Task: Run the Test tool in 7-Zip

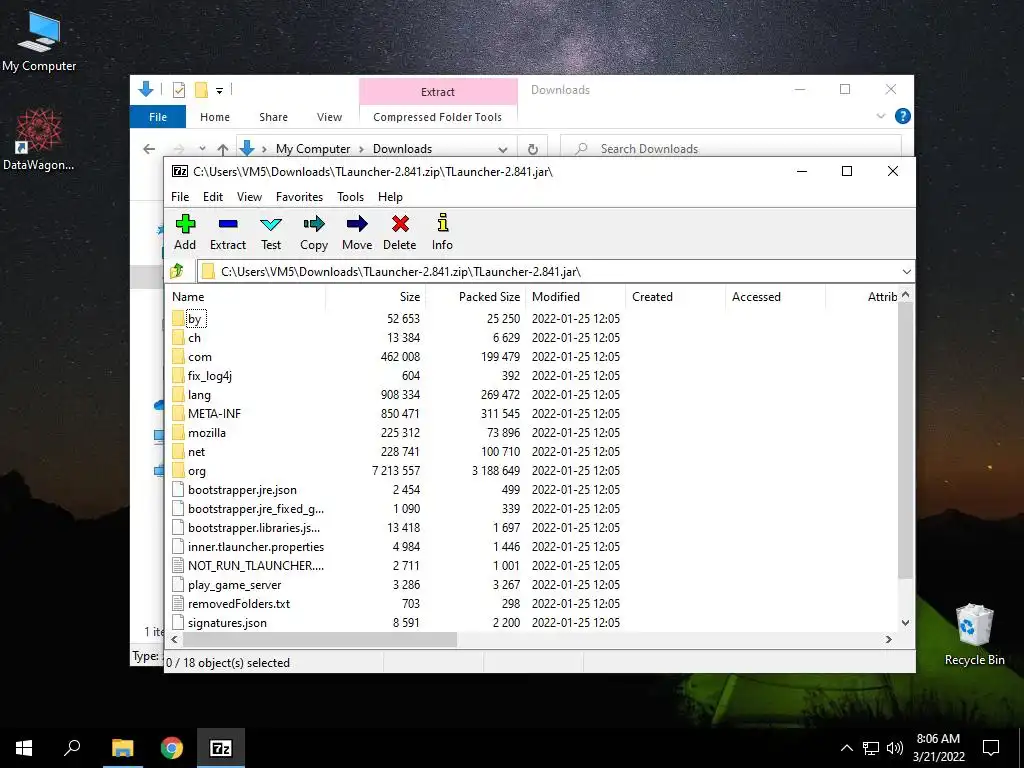Action: point(271,232)
